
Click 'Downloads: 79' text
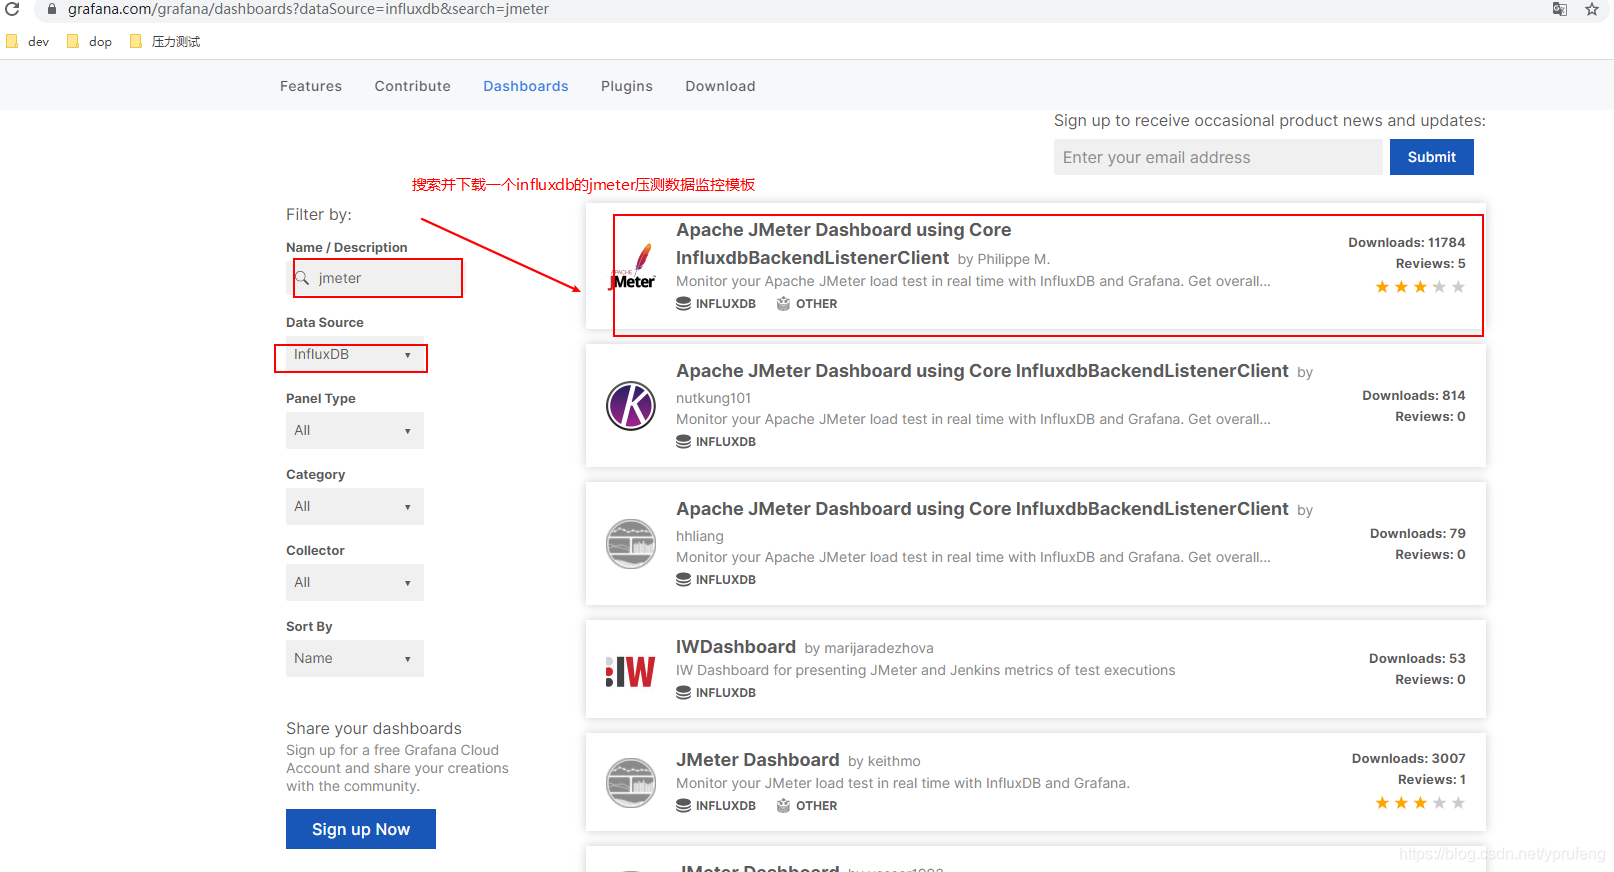coord(1417,534)
